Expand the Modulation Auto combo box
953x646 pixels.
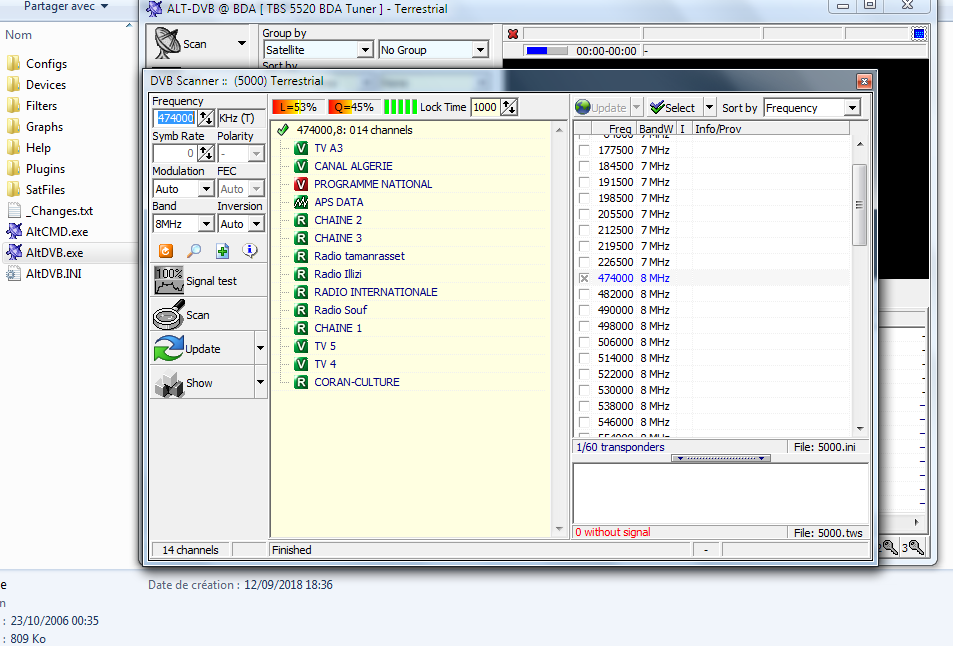point(206,189)
